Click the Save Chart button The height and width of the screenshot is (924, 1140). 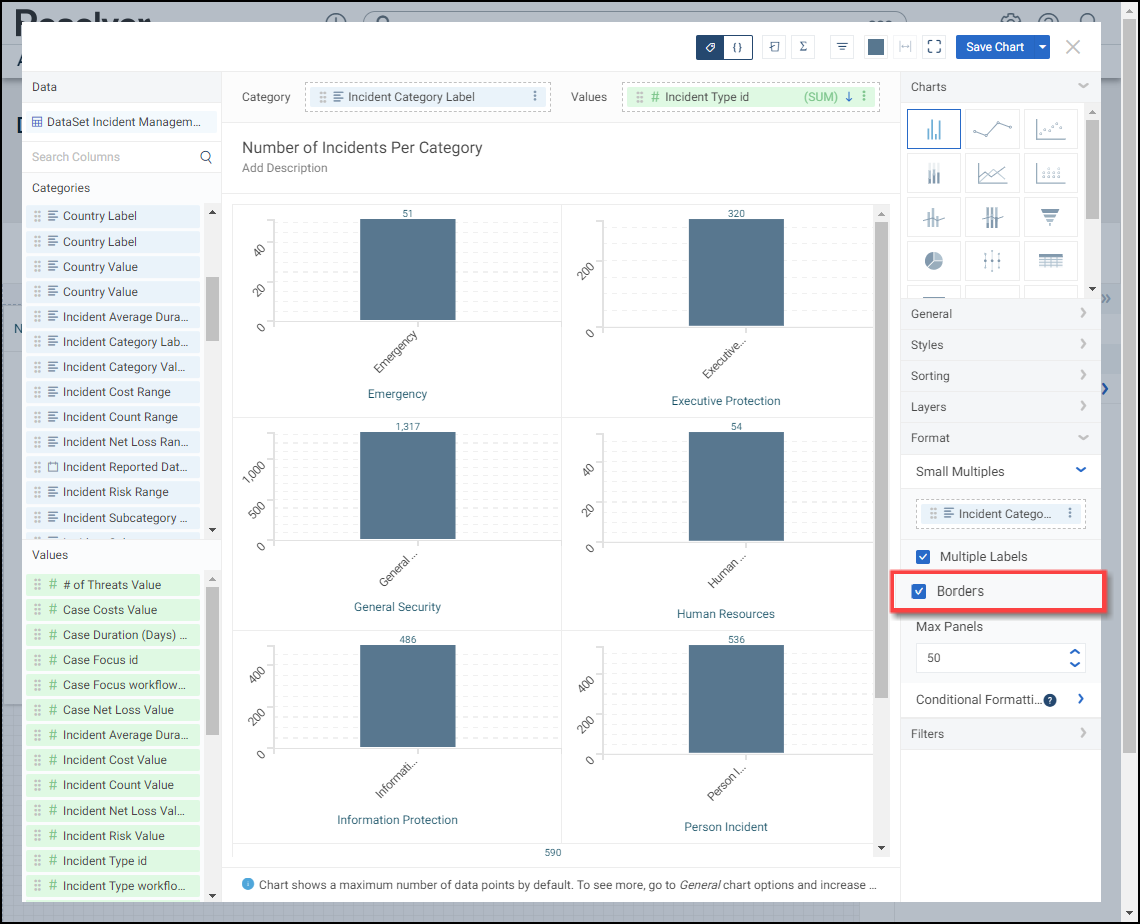click(994, 47)
